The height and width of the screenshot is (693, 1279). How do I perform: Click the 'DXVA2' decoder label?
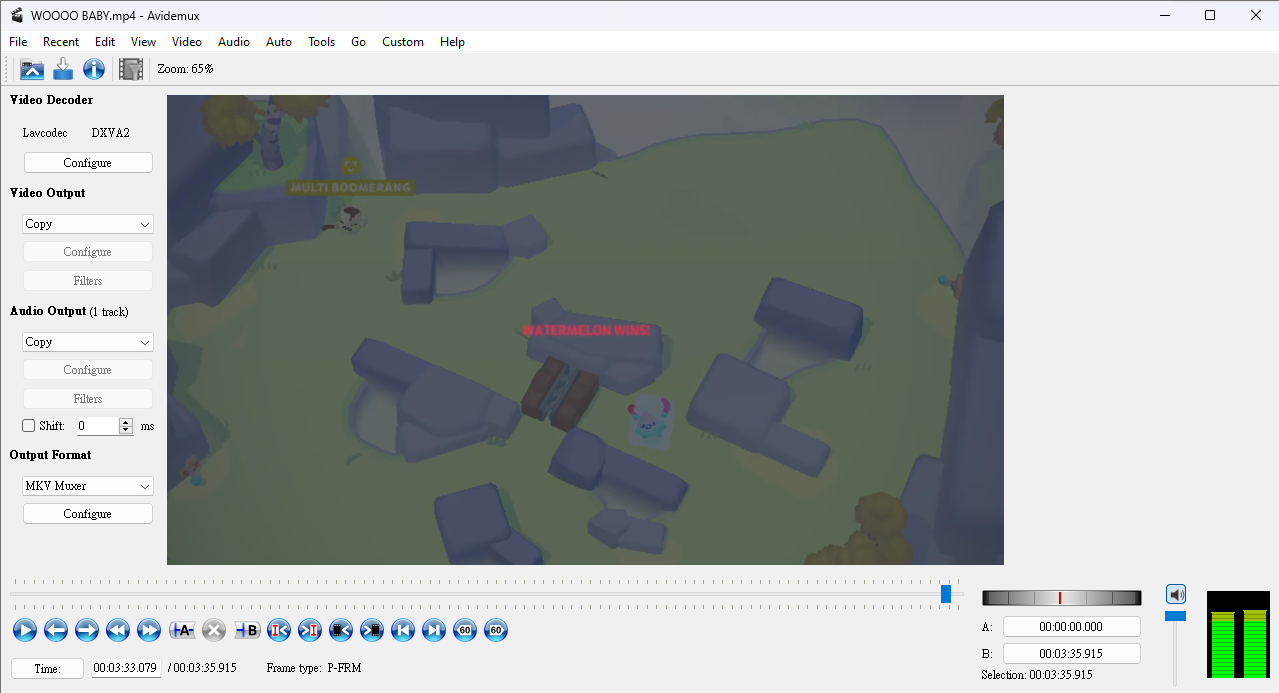(111, 133)
